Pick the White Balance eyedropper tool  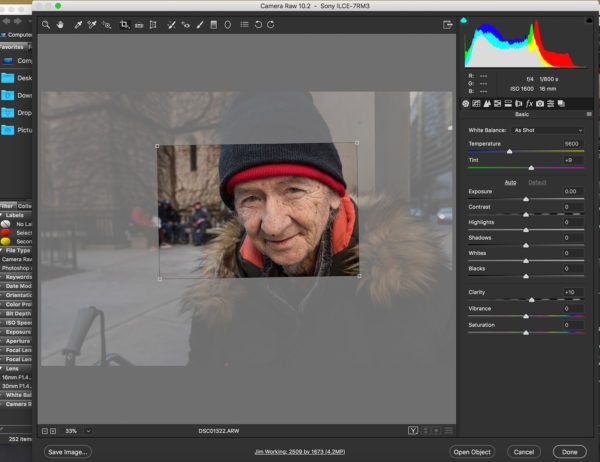coord(77,24)
